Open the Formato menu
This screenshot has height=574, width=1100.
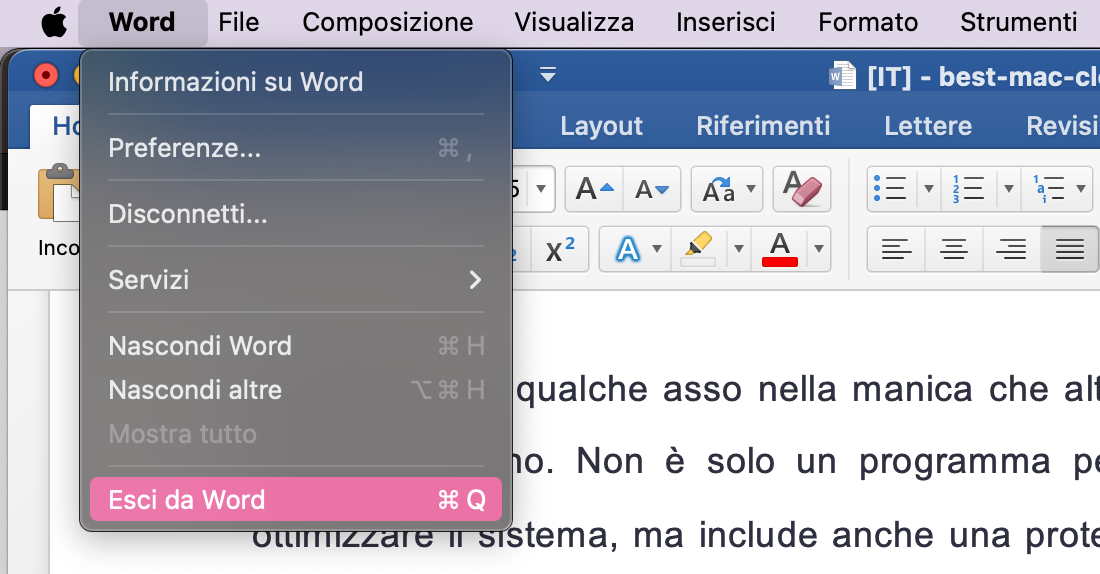click(x=868, y=22)
